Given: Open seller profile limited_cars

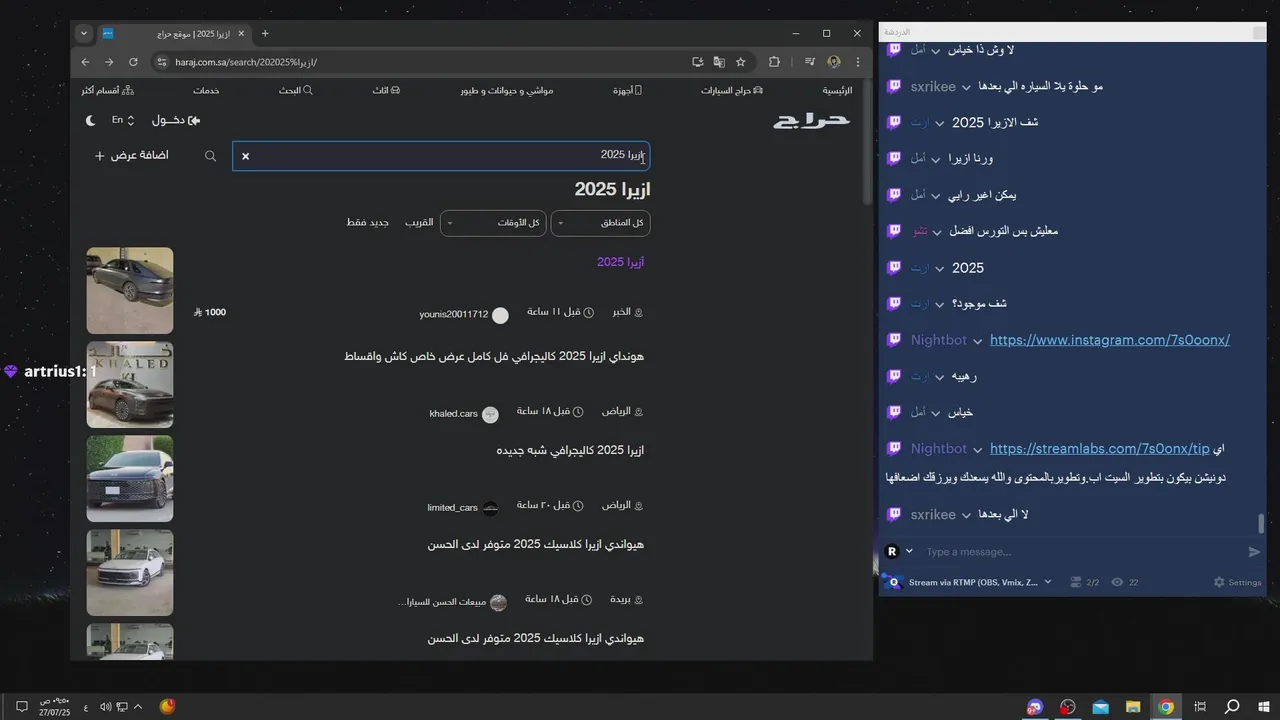Looking at the screenshot, I should point(462,508).
